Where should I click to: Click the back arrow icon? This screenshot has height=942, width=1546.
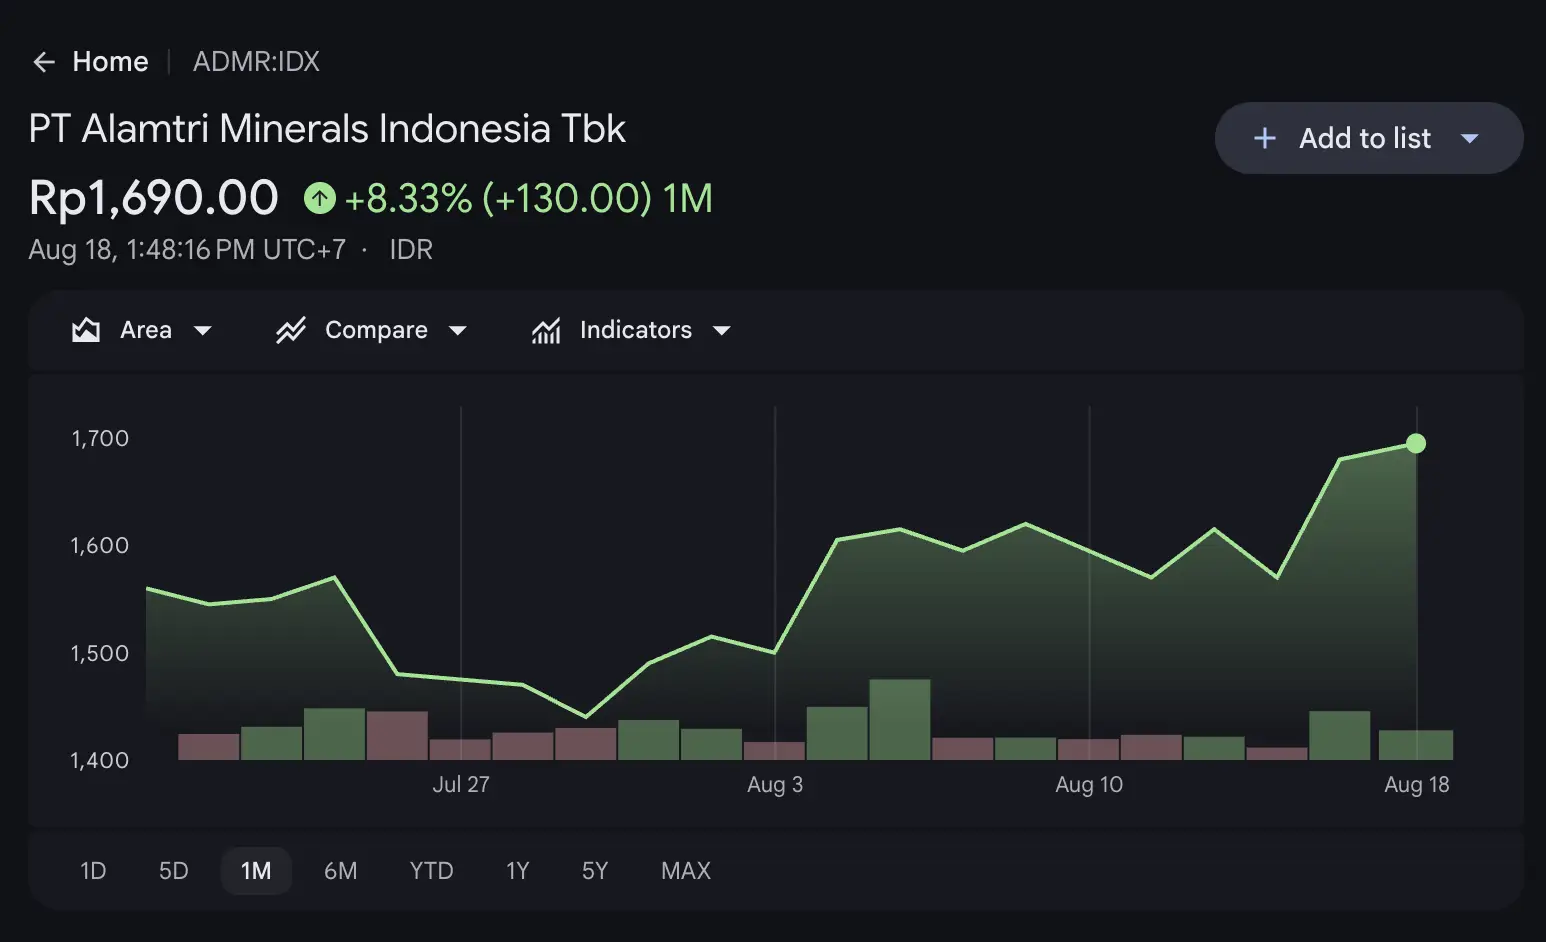[43, 62]
